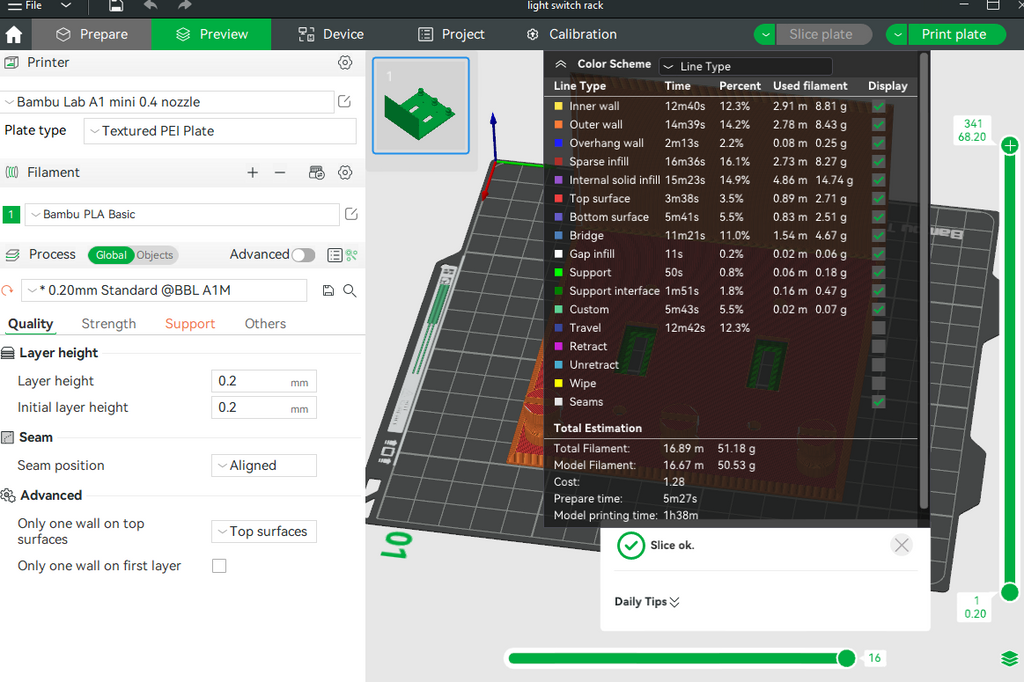The width and height of the screenshot is (1024, 682).
Task: Switch to the Support settings tab
Action: pyautogui.click(x=189, y=324)
